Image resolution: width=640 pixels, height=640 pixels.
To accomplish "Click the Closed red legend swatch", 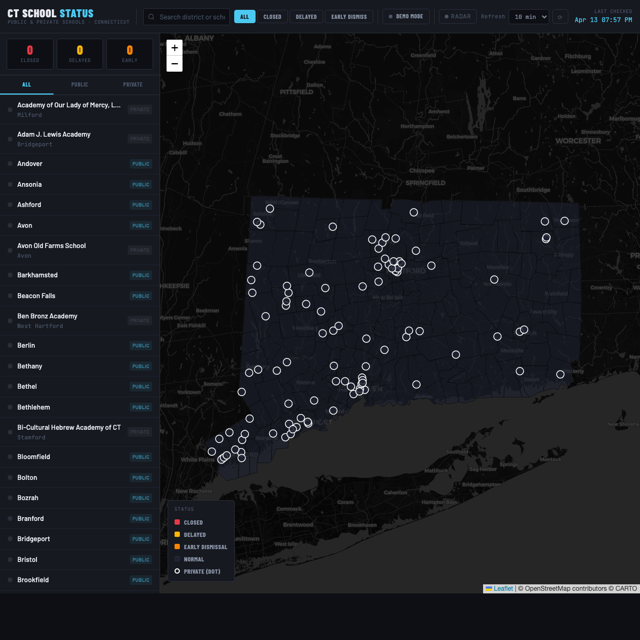I will [177, 522].
